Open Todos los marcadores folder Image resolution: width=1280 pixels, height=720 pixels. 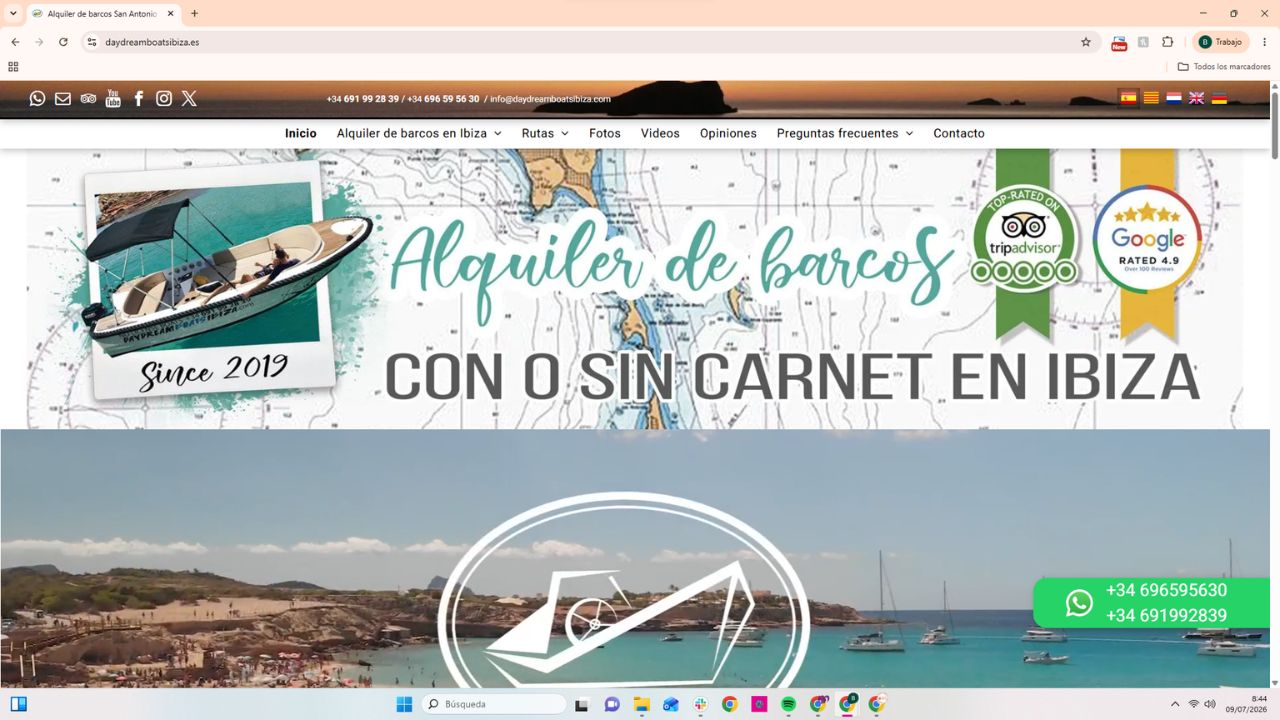point(1224,67)
